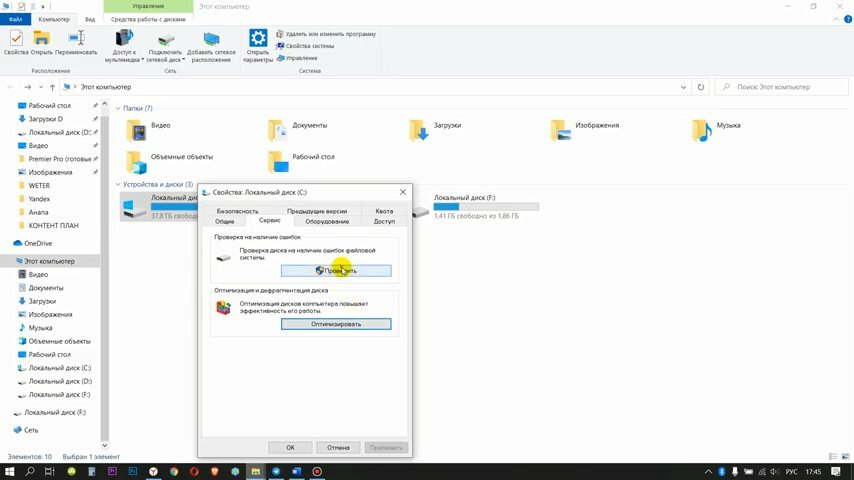The image size is (854, 480).
Task: Open Task View on the taskbar
Action: (50, 472)
